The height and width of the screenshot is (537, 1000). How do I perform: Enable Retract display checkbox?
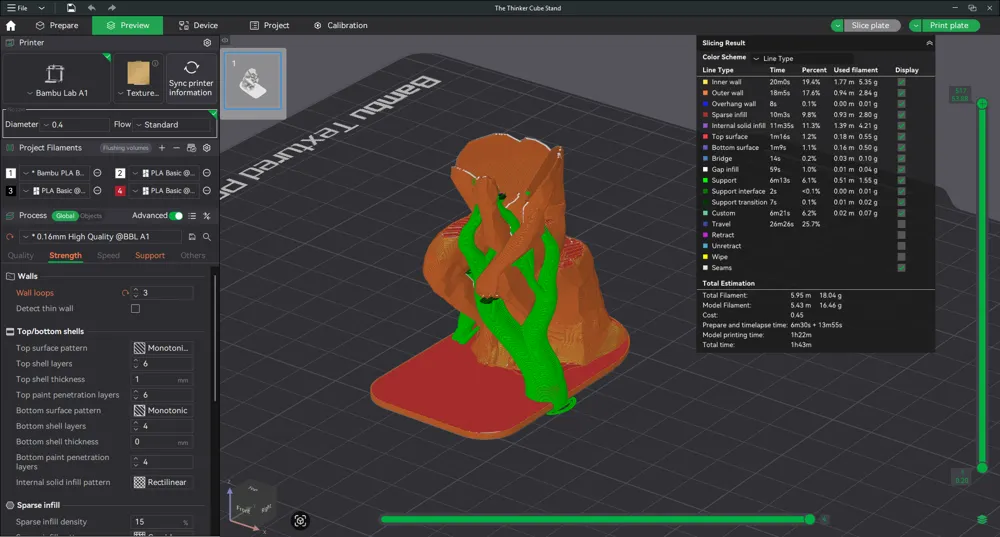901,235
